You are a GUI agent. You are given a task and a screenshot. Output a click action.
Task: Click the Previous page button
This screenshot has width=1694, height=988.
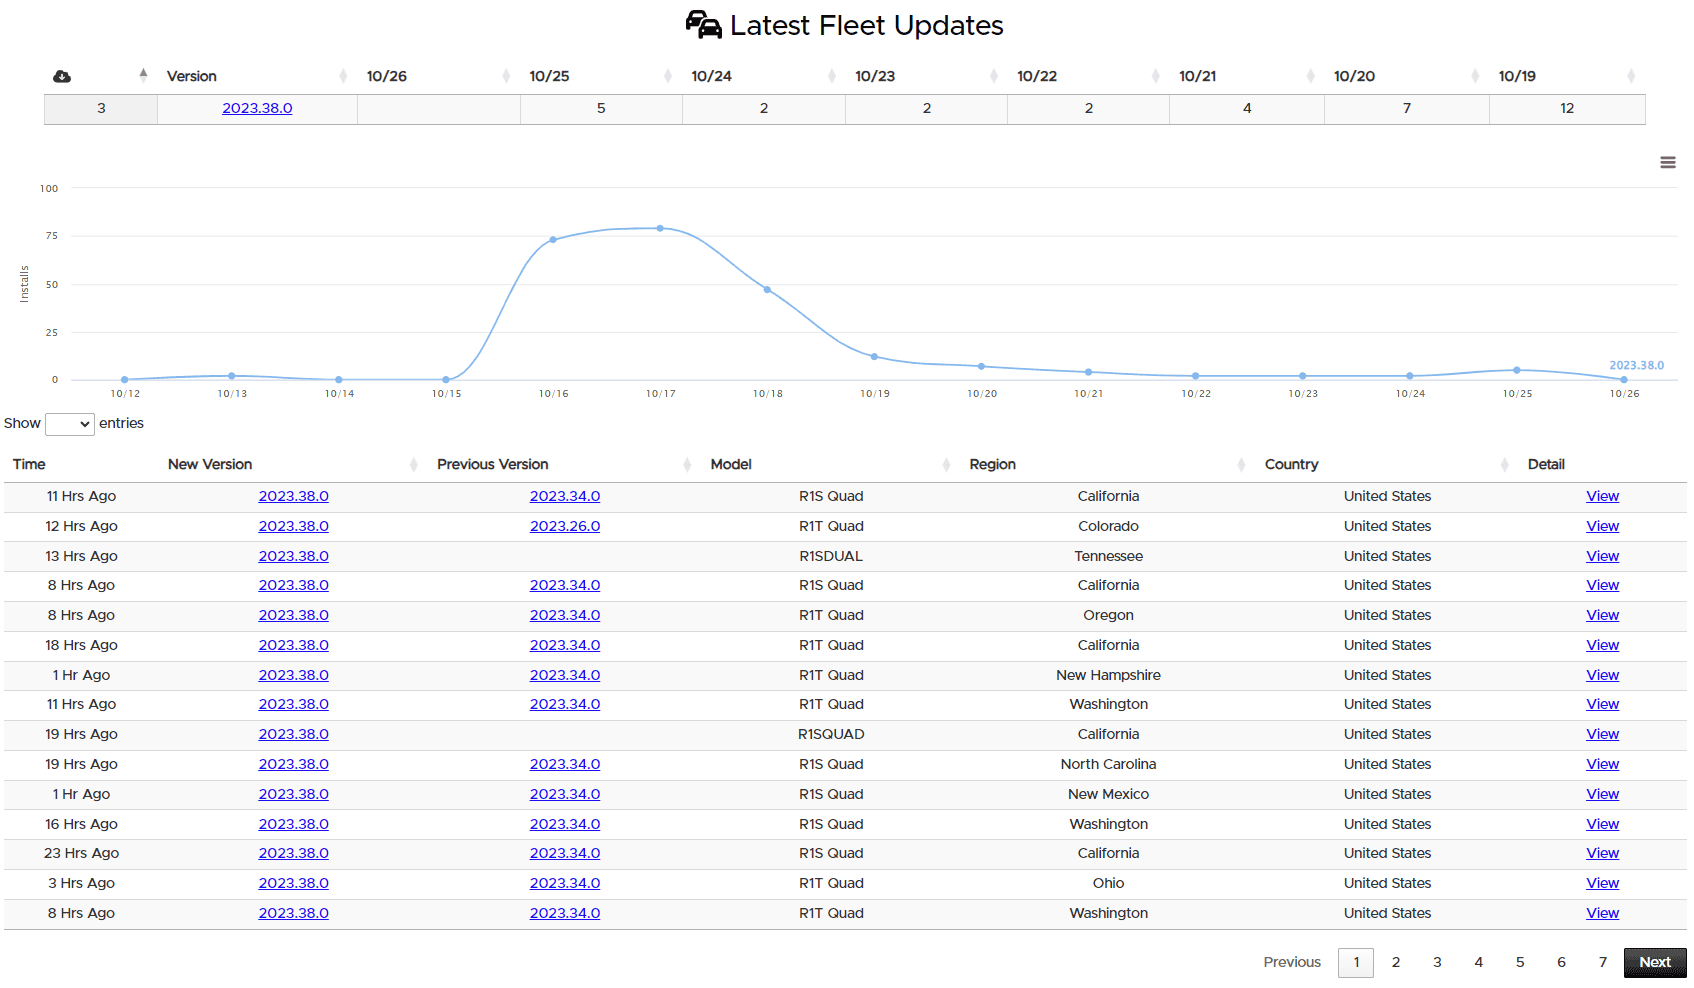point(1292,962)
